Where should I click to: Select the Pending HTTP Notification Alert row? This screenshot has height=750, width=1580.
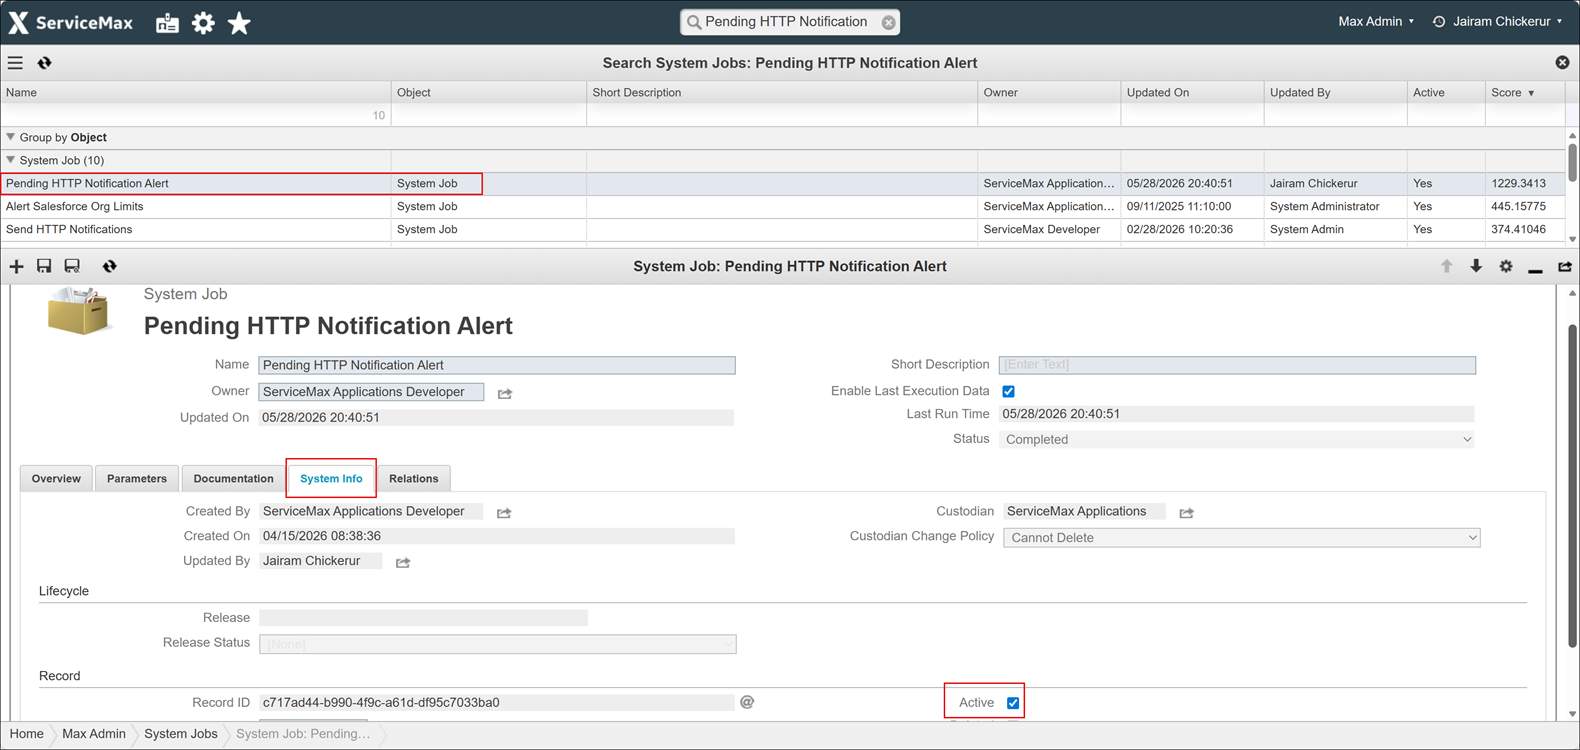pyautogui.click(x=782, y=184)
